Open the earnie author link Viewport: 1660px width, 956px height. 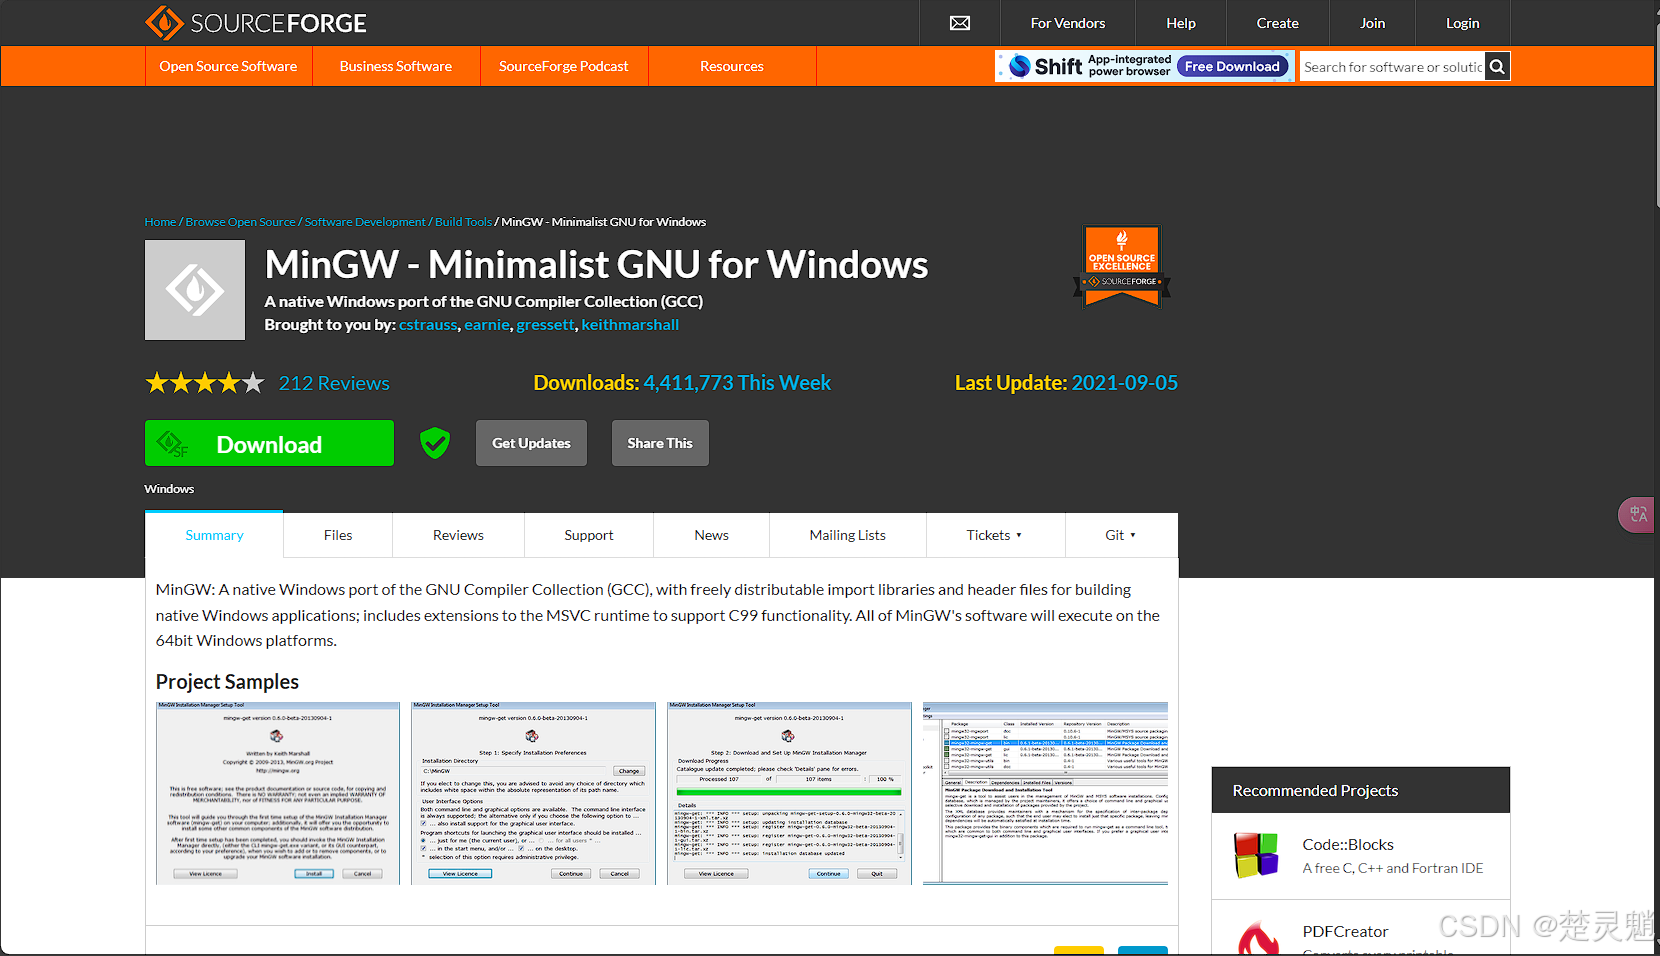pyautogui.click(x=487, y=325)
